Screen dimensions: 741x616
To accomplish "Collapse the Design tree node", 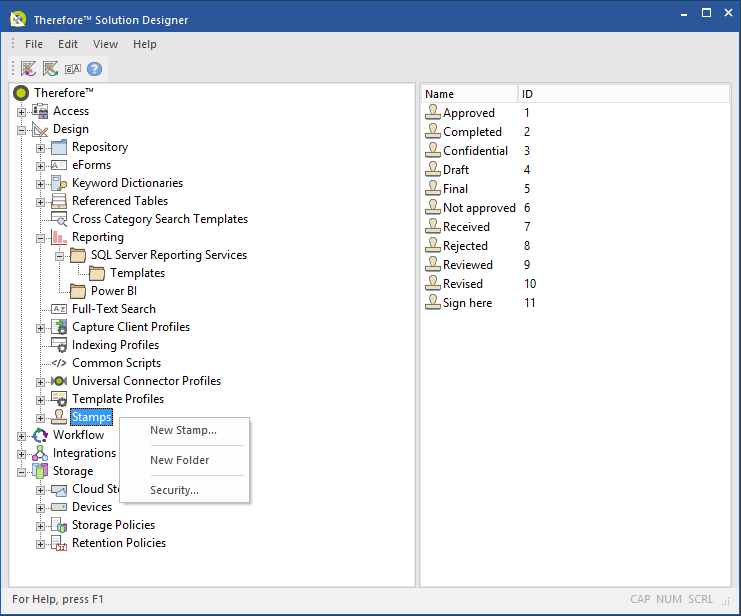I will pos(22,129).
